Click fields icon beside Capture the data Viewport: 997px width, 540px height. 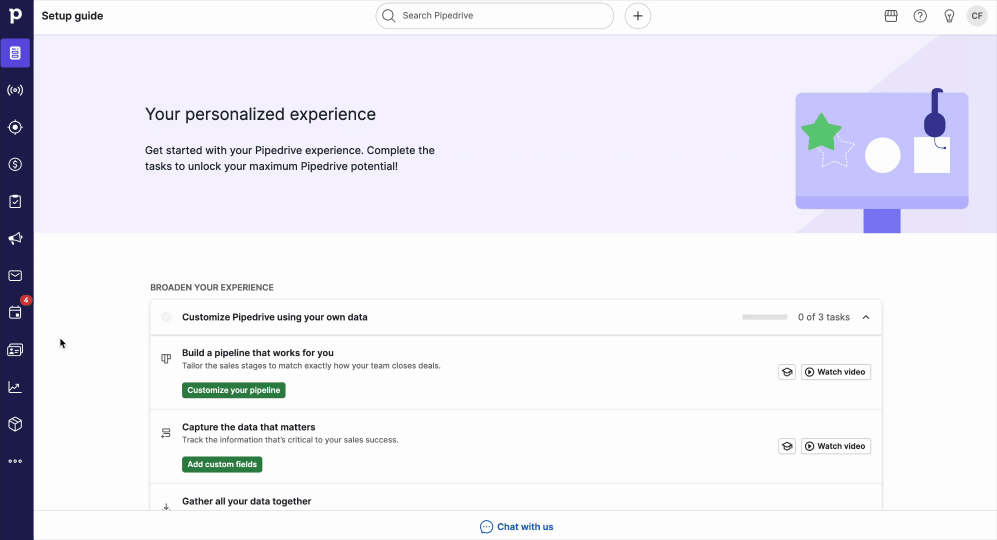[166, 433]
